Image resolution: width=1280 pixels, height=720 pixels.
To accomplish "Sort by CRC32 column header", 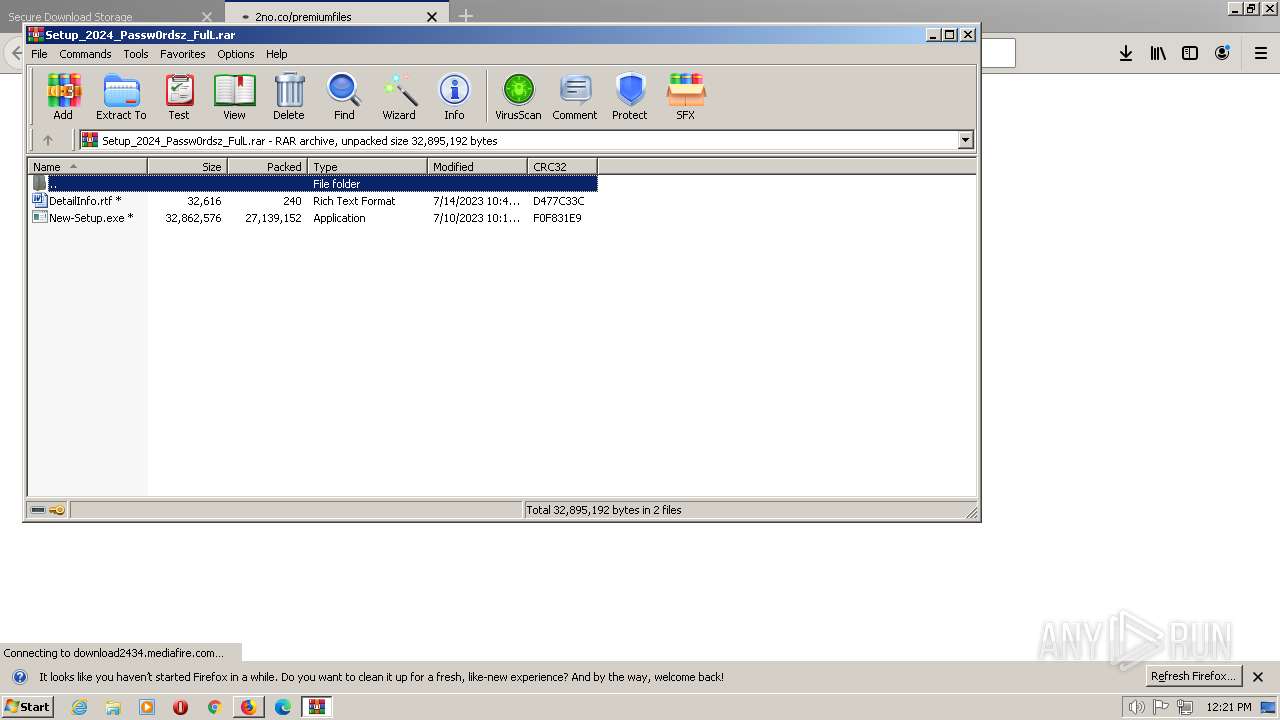I will click(562, 167).
